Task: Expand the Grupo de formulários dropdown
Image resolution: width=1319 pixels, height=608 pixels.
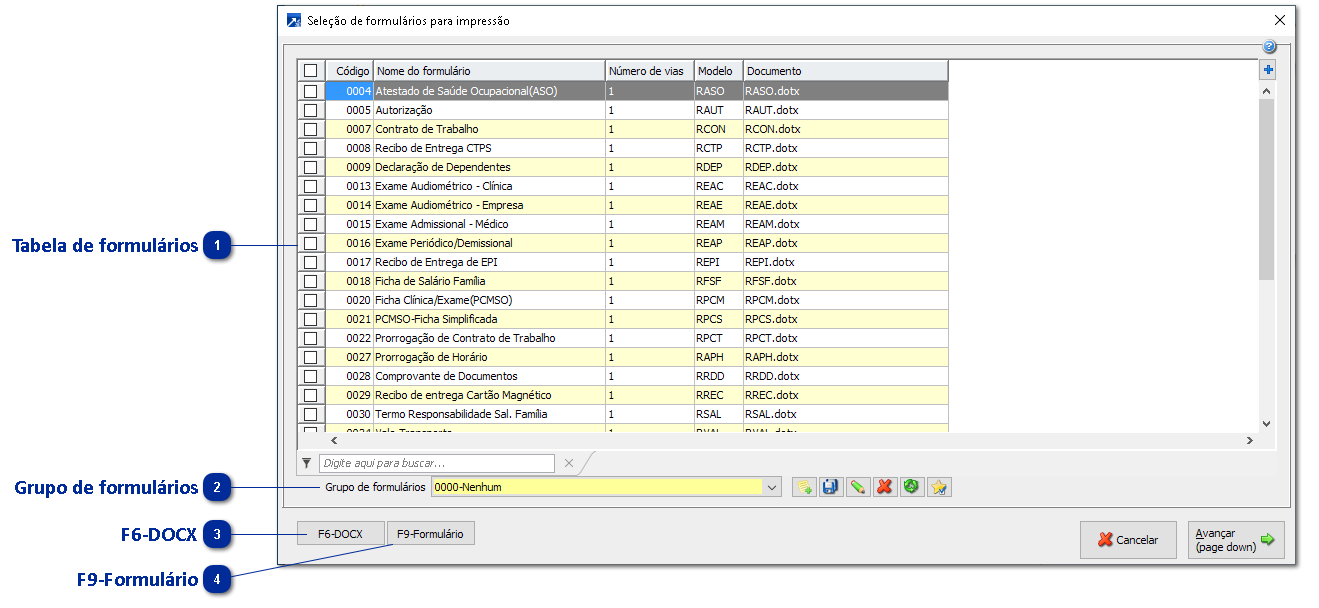Action: pyautogui.click(x=771, y=487)
